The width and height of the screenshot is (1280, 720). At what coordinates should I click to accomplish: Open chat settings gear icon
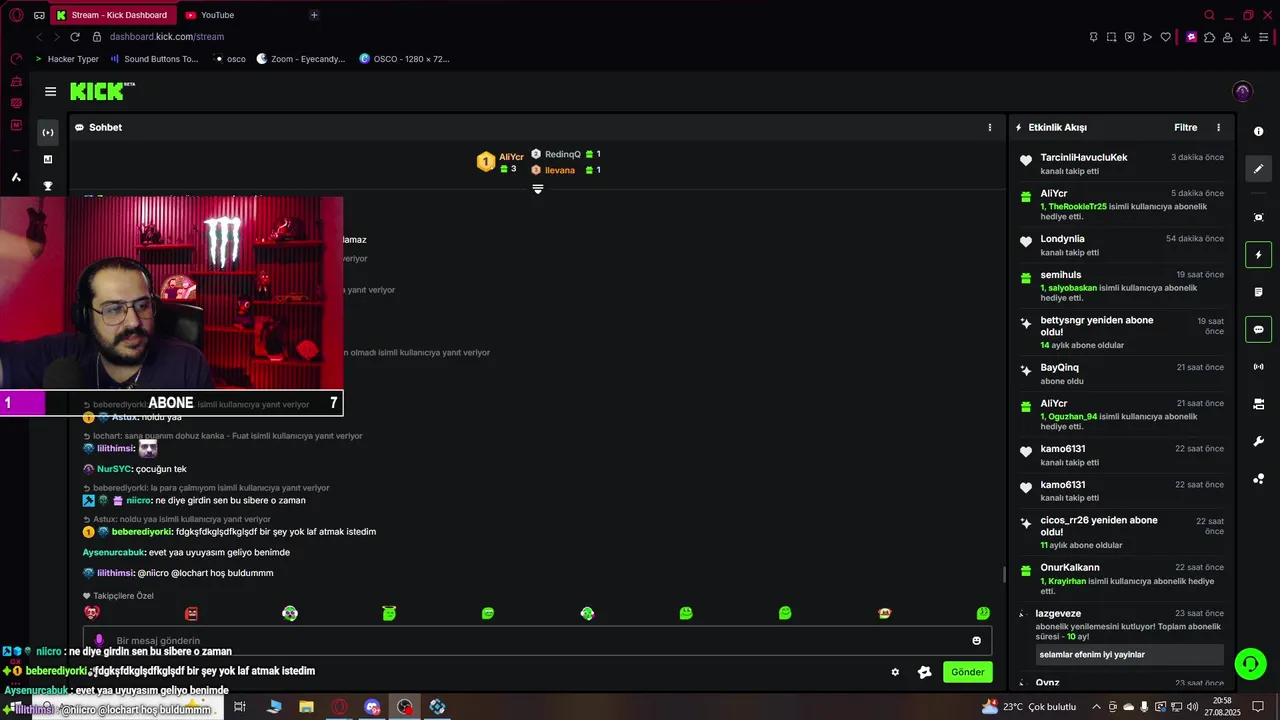895,672
